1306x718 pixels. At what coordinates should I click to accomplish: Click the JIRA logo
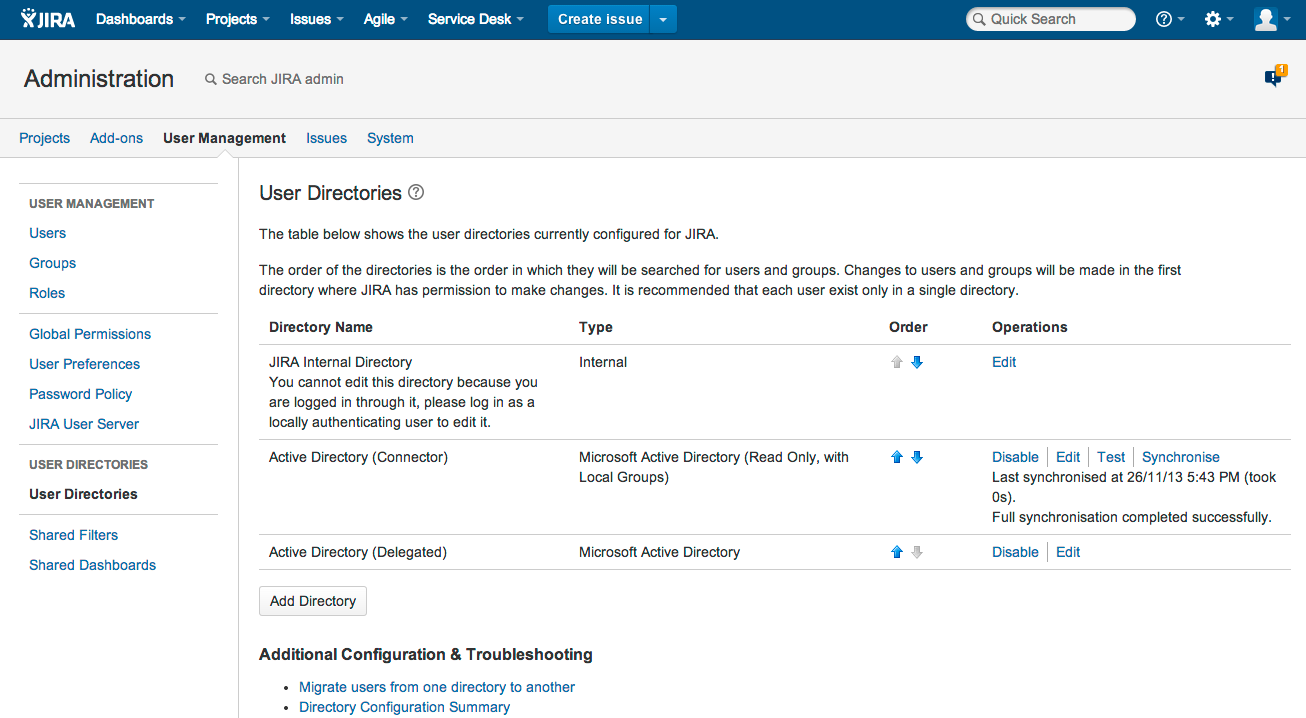coord(47,19)
